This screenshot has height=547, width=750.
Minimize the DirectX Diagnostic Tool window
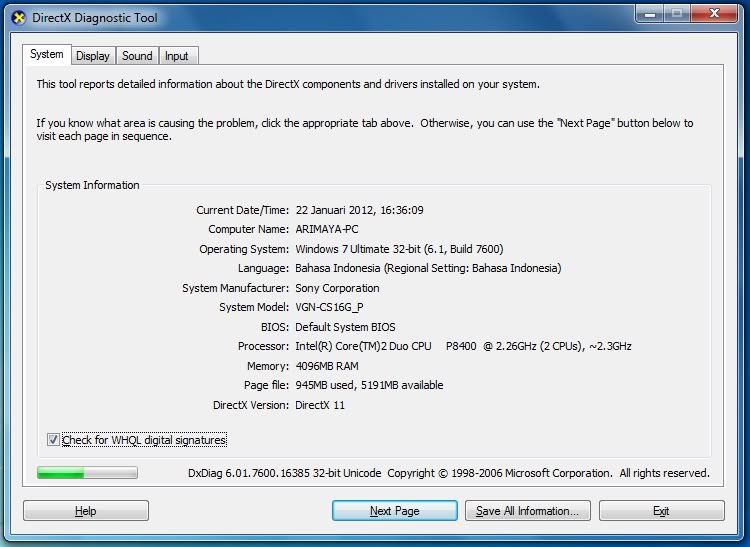click(x=650, y=13)
